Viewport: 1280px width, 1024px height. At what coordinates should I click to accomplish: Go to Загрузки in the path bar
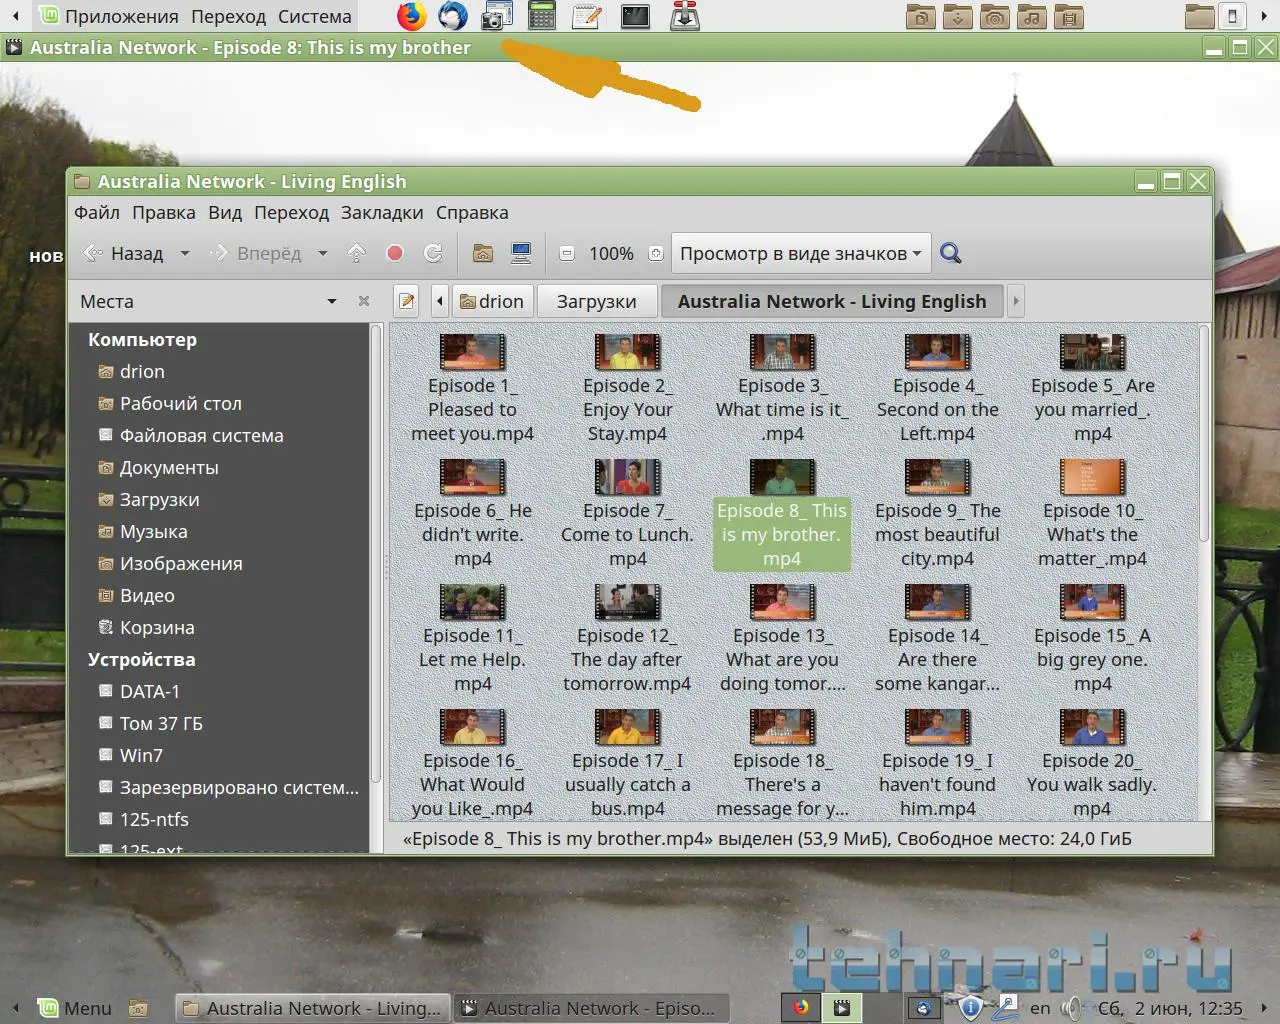(597, 301)
